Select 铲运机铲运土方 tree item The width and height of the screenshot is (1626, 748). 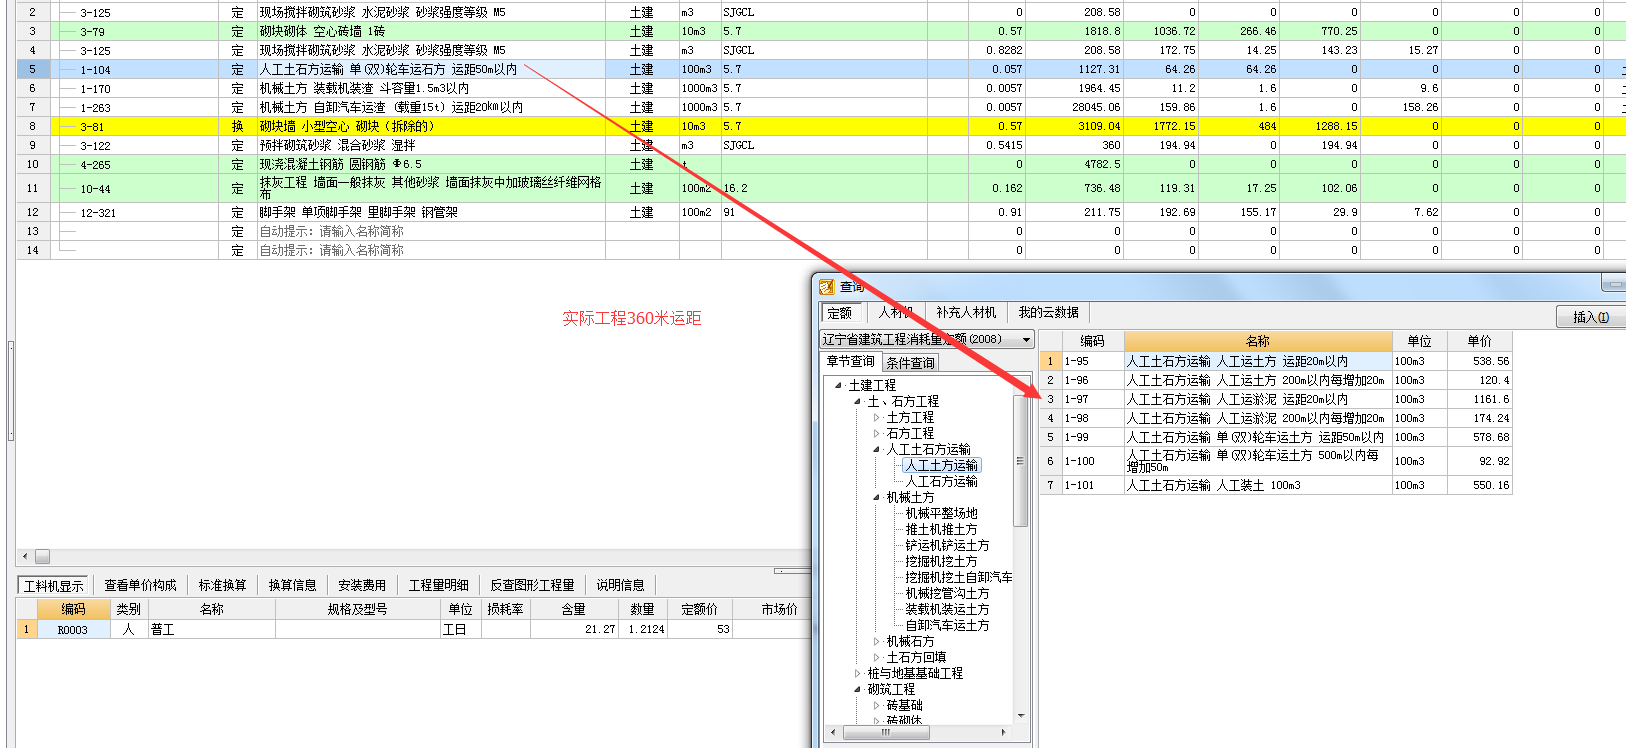click(948, 545)
